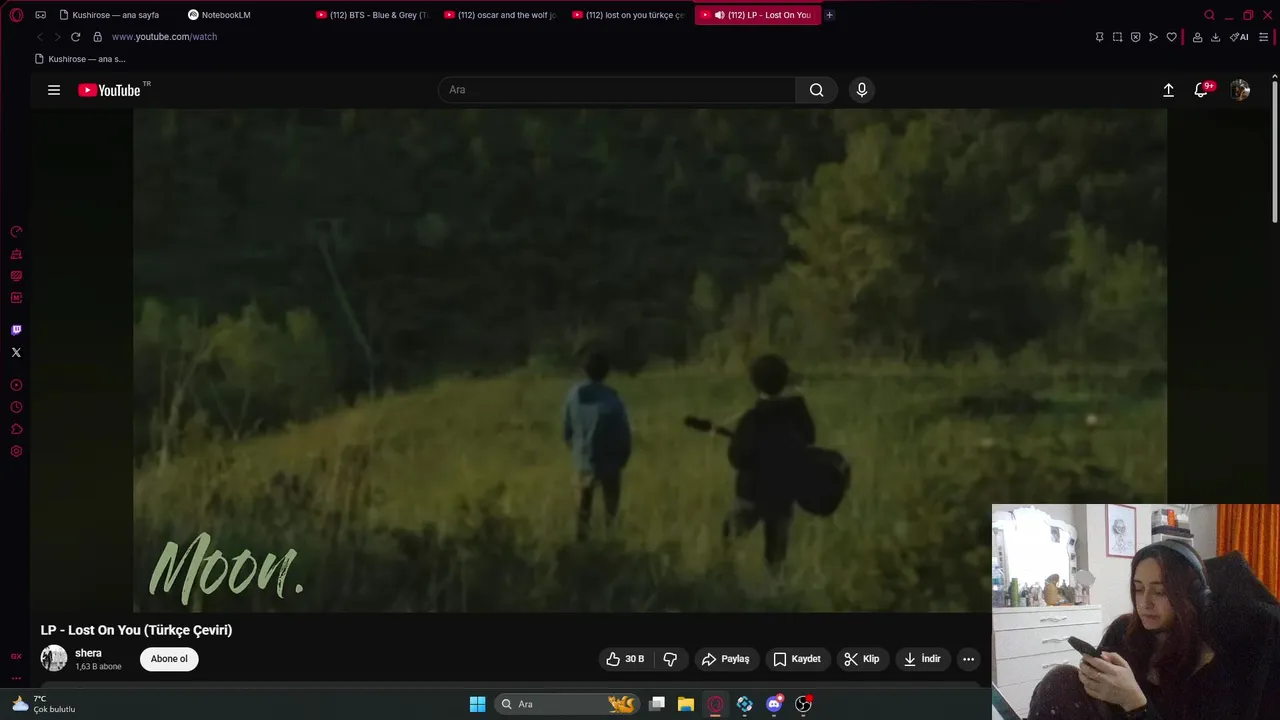Reload the page

[x=75, y=37]
